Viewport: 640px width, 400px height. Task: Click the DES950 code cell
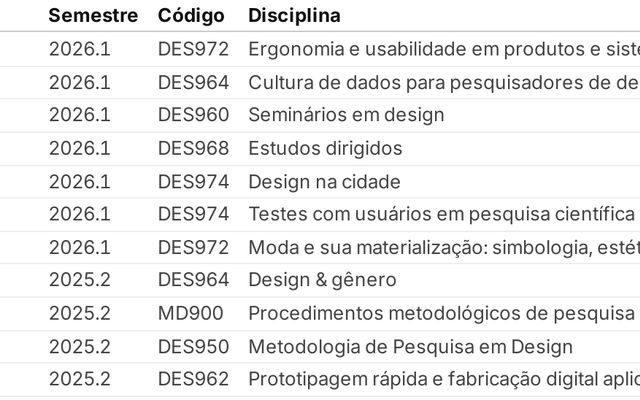click(x=193, y=347)
